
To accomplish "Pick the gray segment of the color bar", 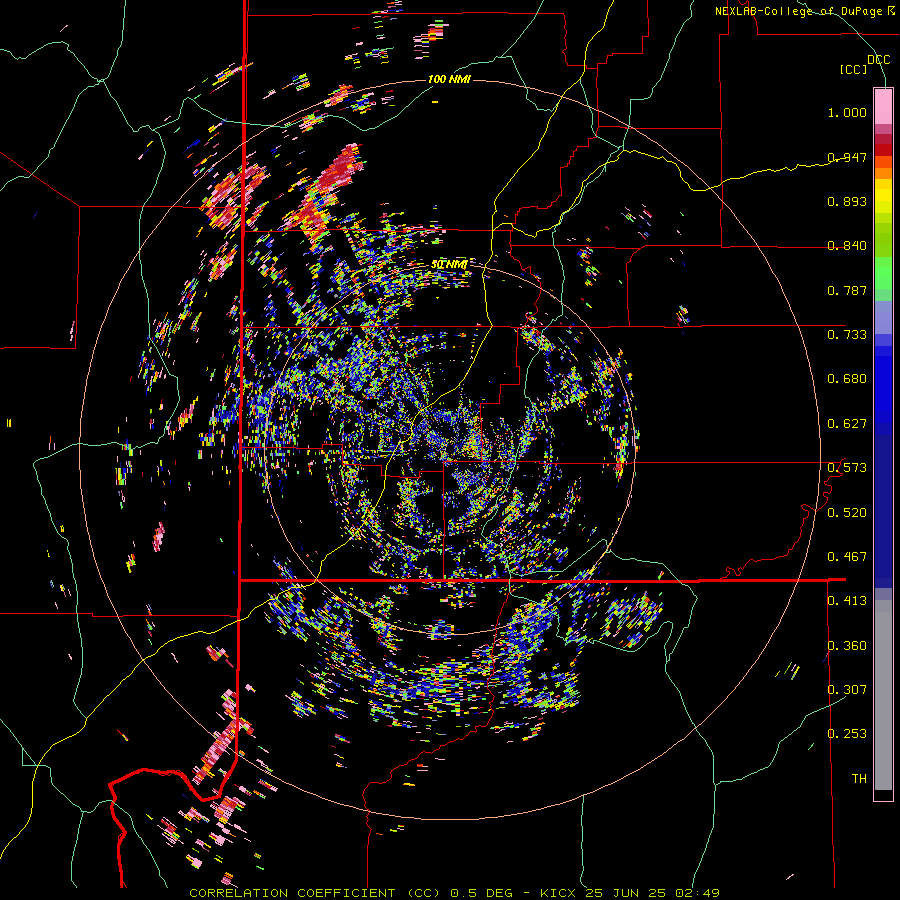I will tap(883, 695).
